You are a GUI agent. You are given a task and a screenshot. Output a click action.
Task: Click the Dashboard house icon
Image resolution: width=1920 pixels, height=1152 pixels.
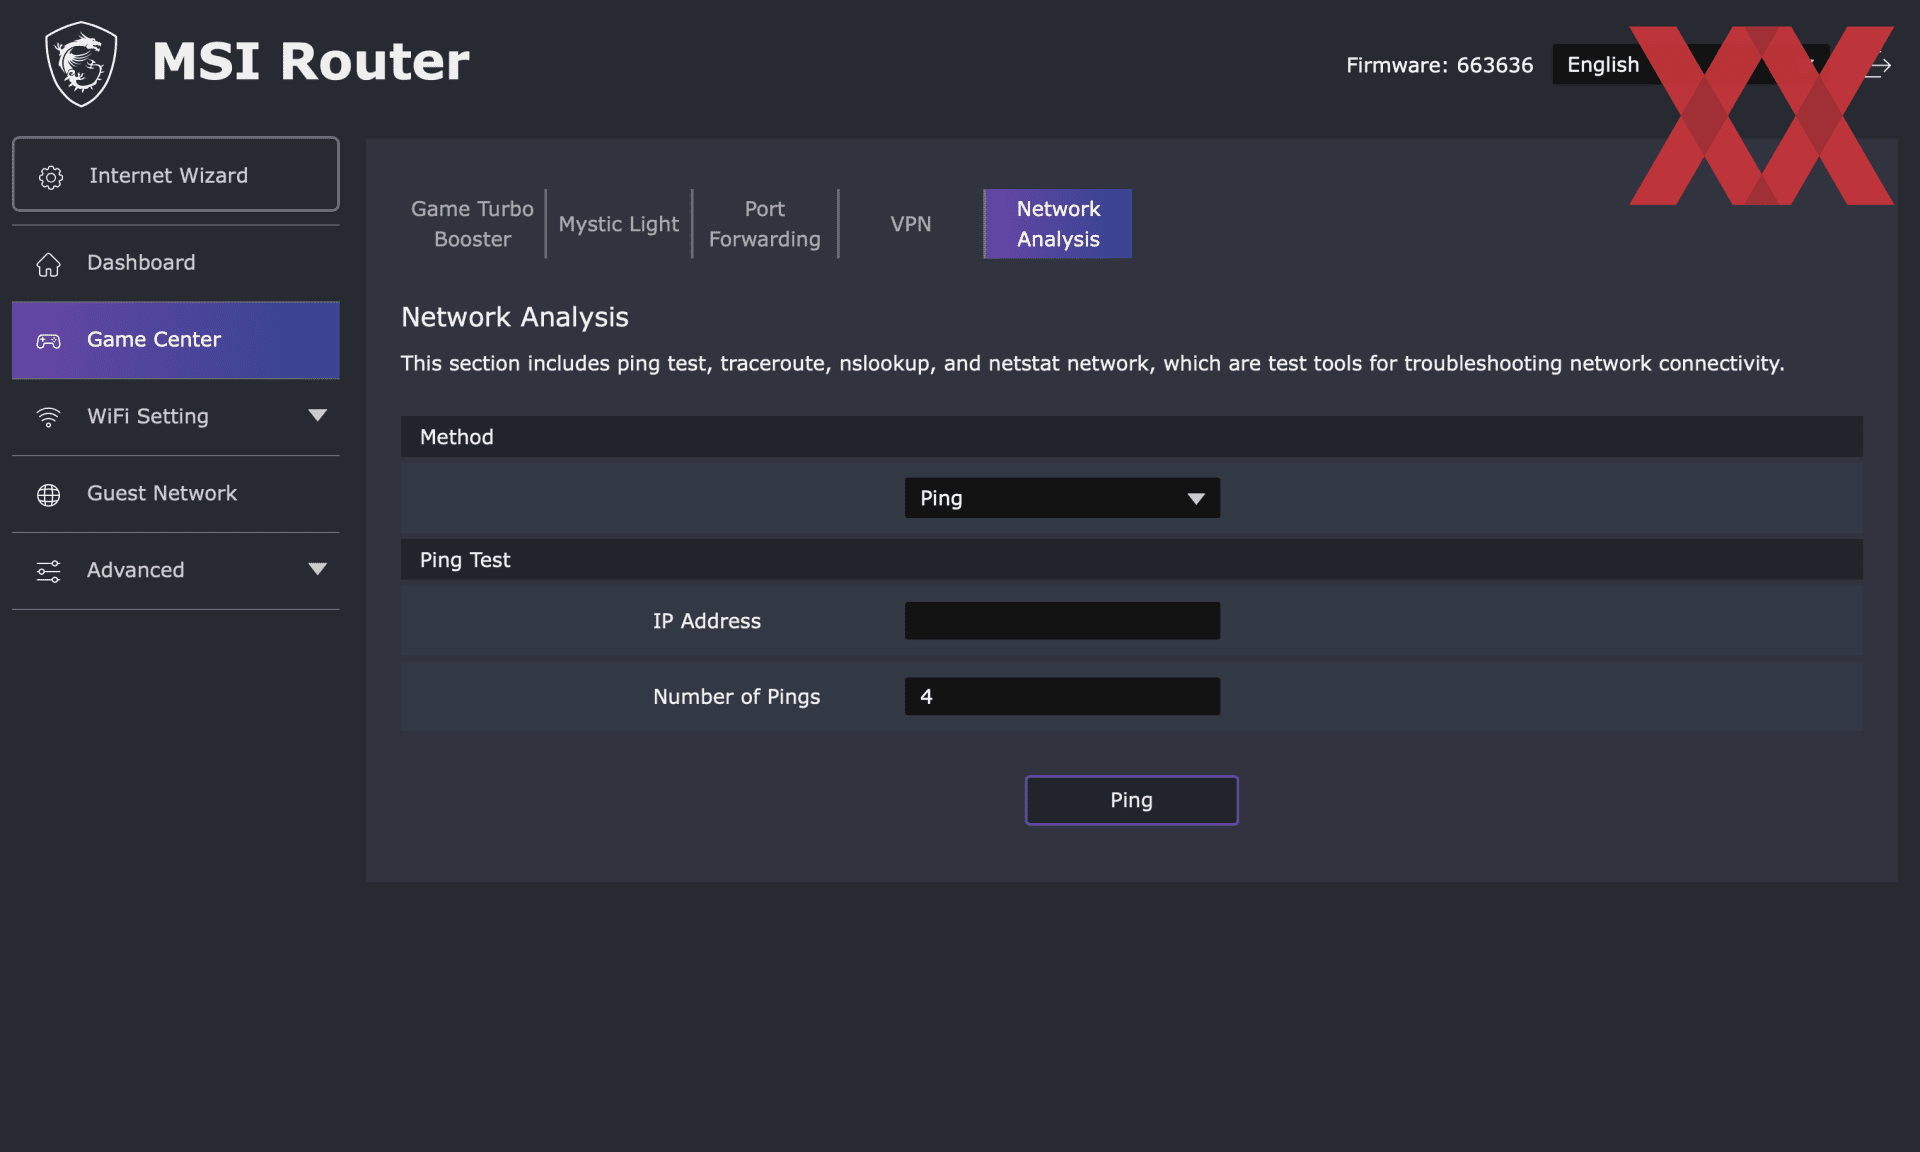coord(48,264)
